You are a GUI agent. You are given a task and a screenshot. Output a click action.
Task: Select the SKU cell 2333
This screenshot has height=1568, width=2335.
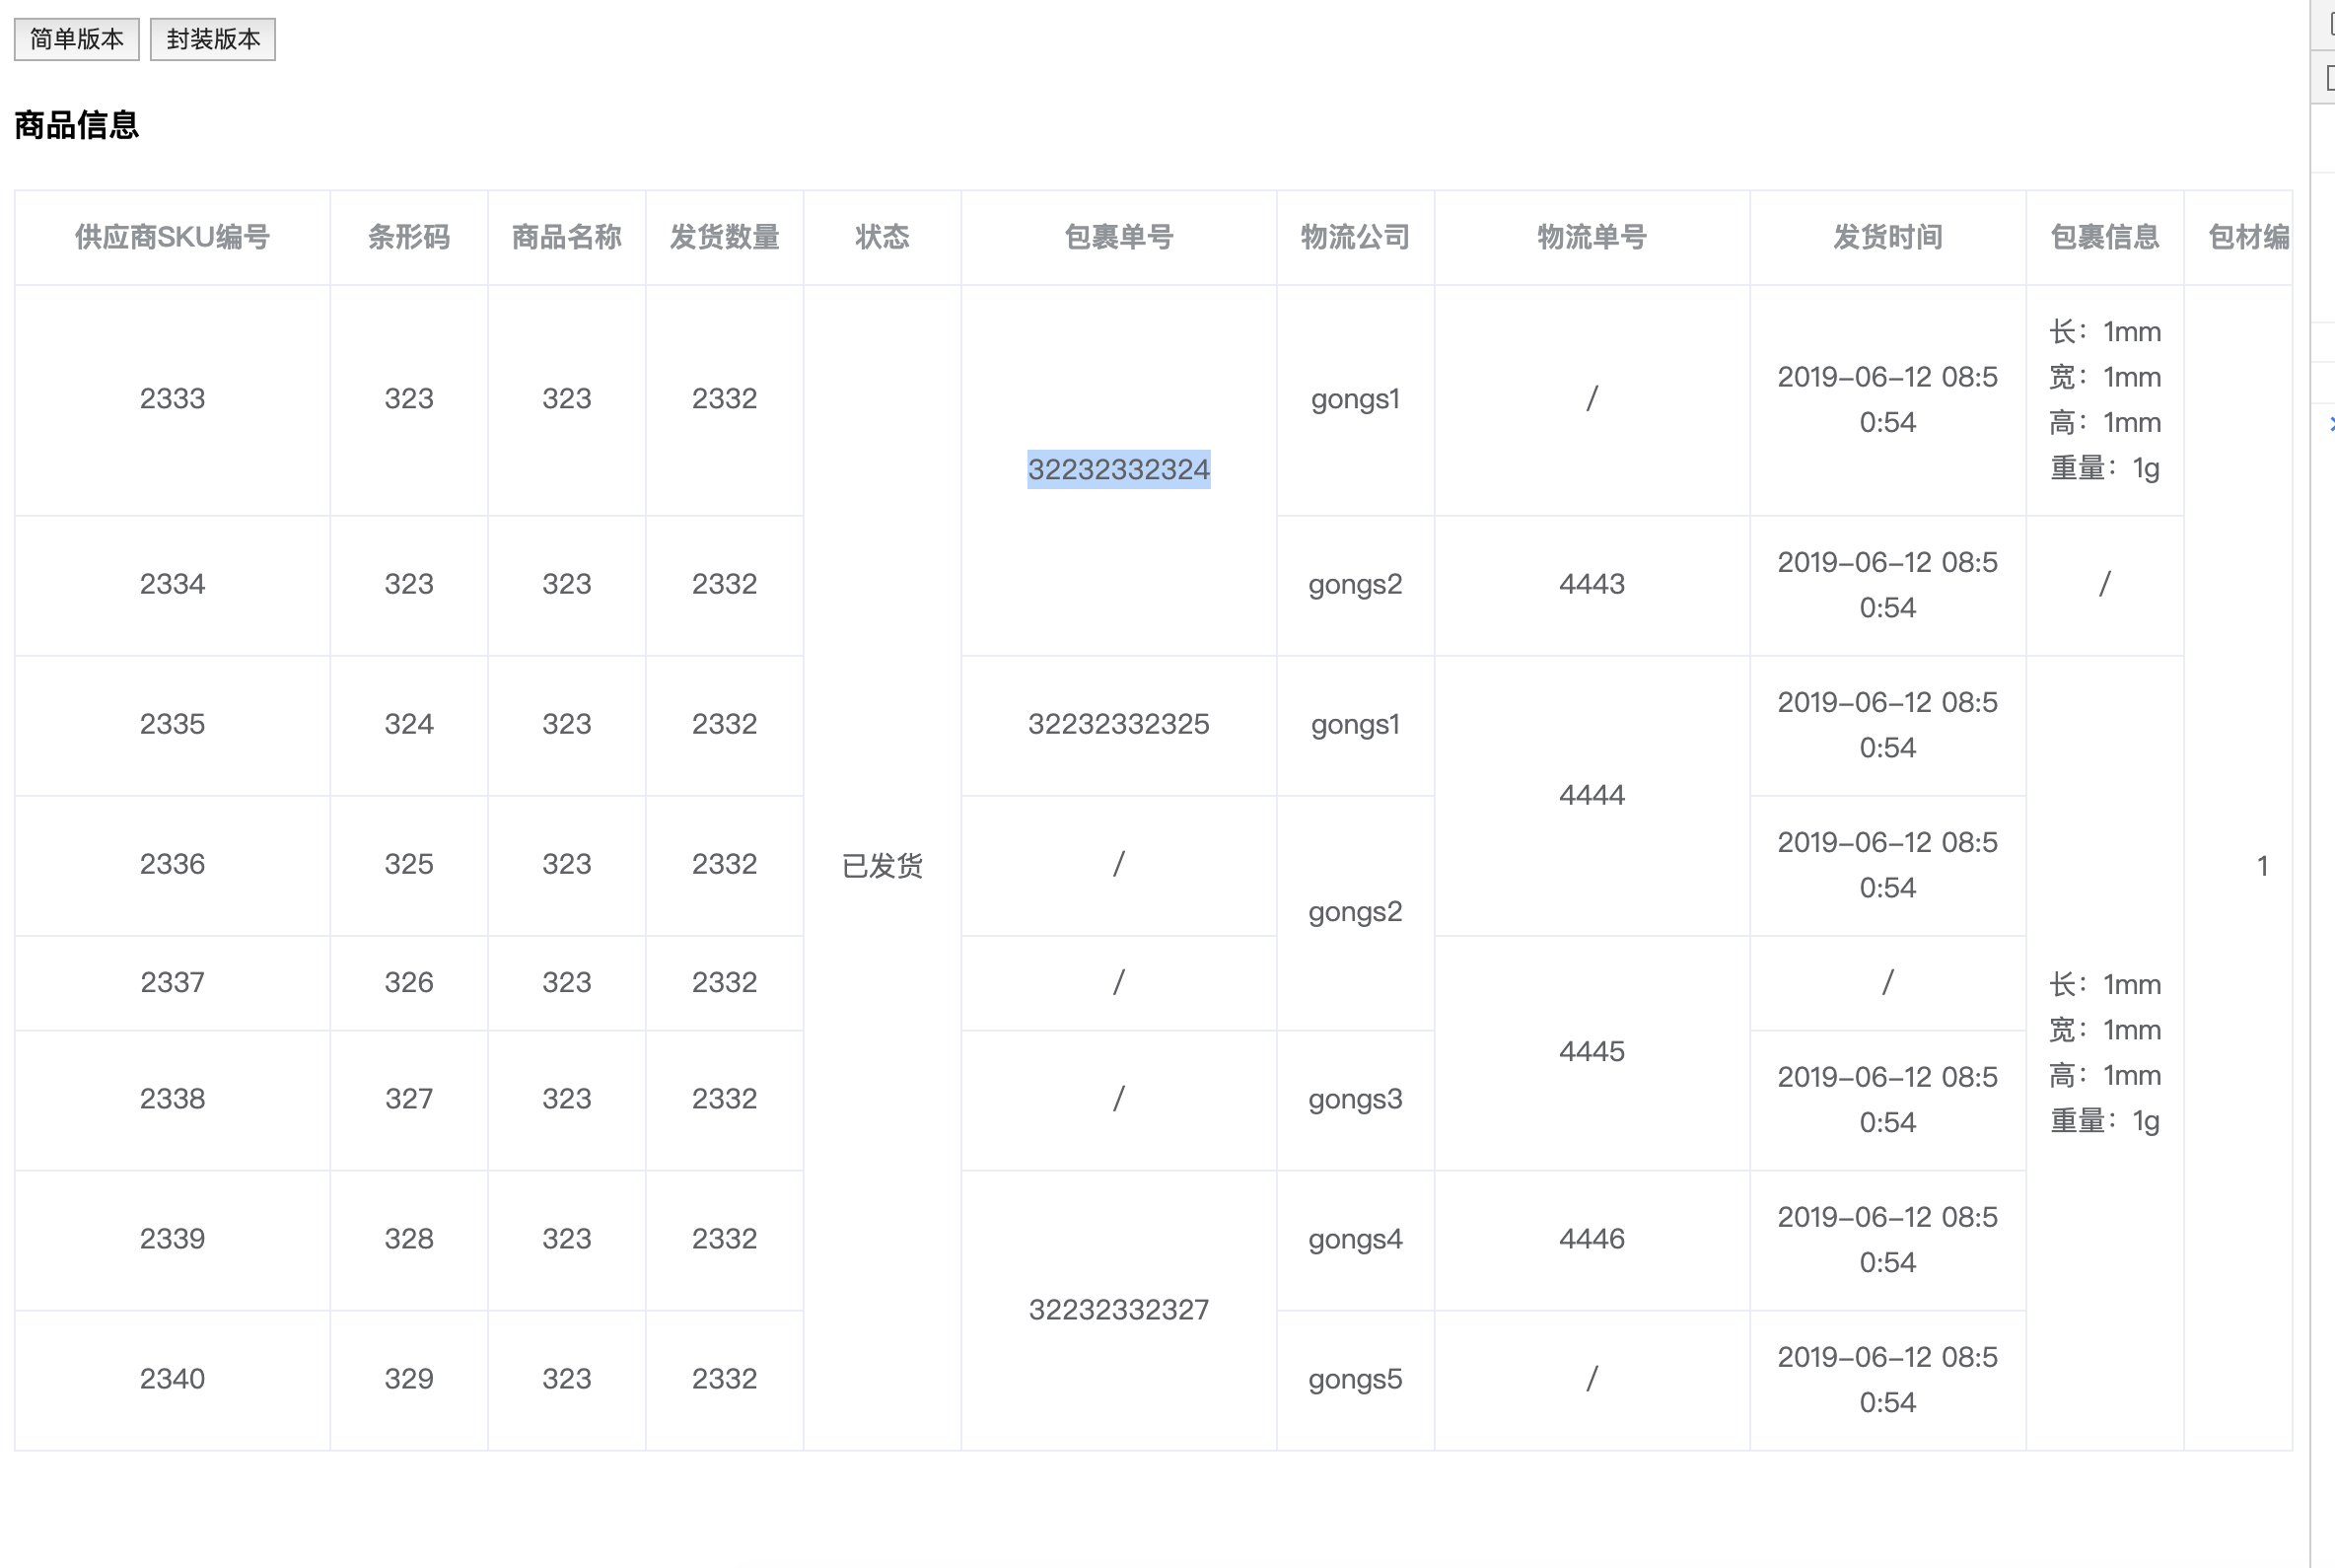172,399
